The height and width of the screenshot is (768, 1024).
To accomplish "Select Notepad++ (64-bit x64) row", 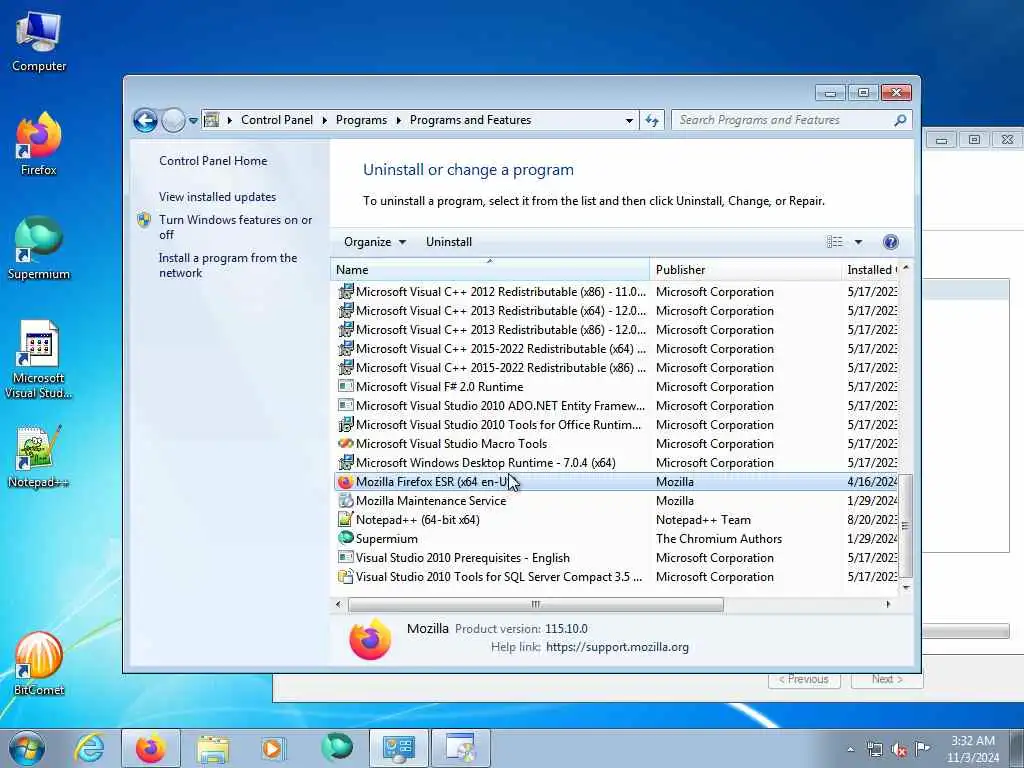I will click(x=616, y=520).
